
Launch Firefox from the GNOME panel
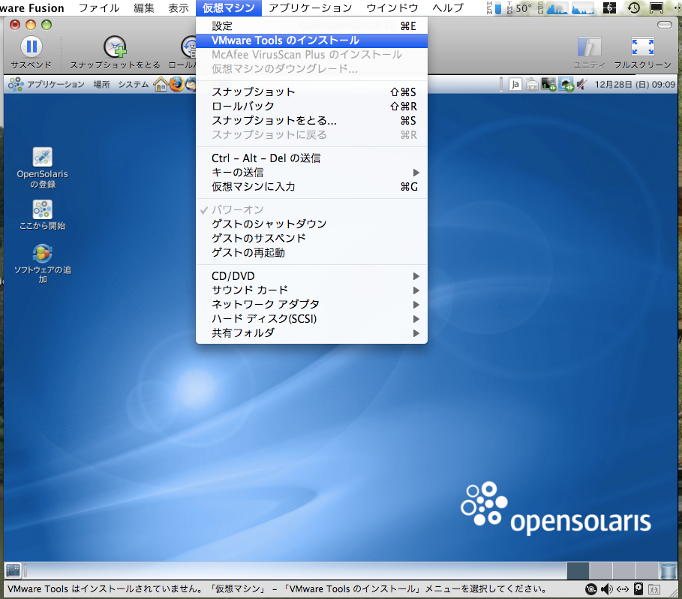pyautogui.click(x=176, y=84)
